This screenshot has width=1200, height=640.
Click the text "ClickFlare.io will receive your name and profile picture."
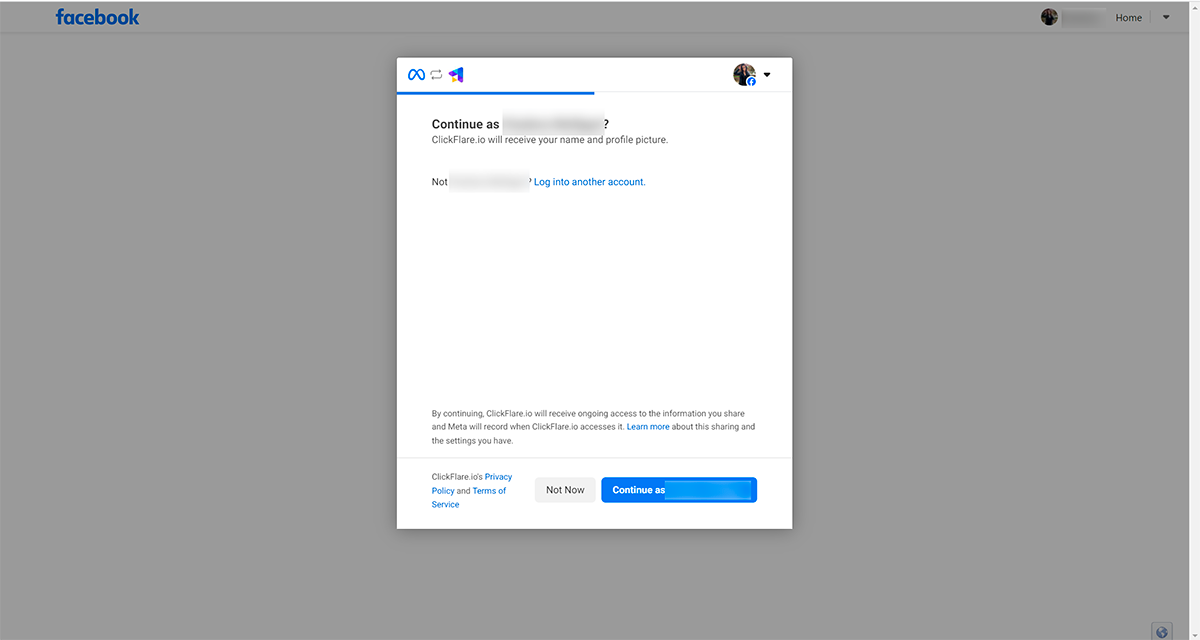click(550, 140)
